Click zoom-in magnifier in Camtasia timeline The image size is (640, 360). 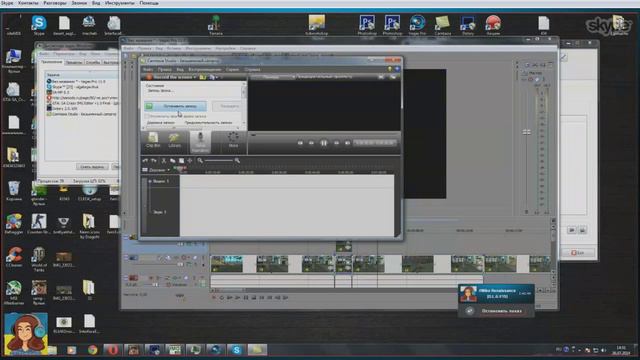[237, 161]
